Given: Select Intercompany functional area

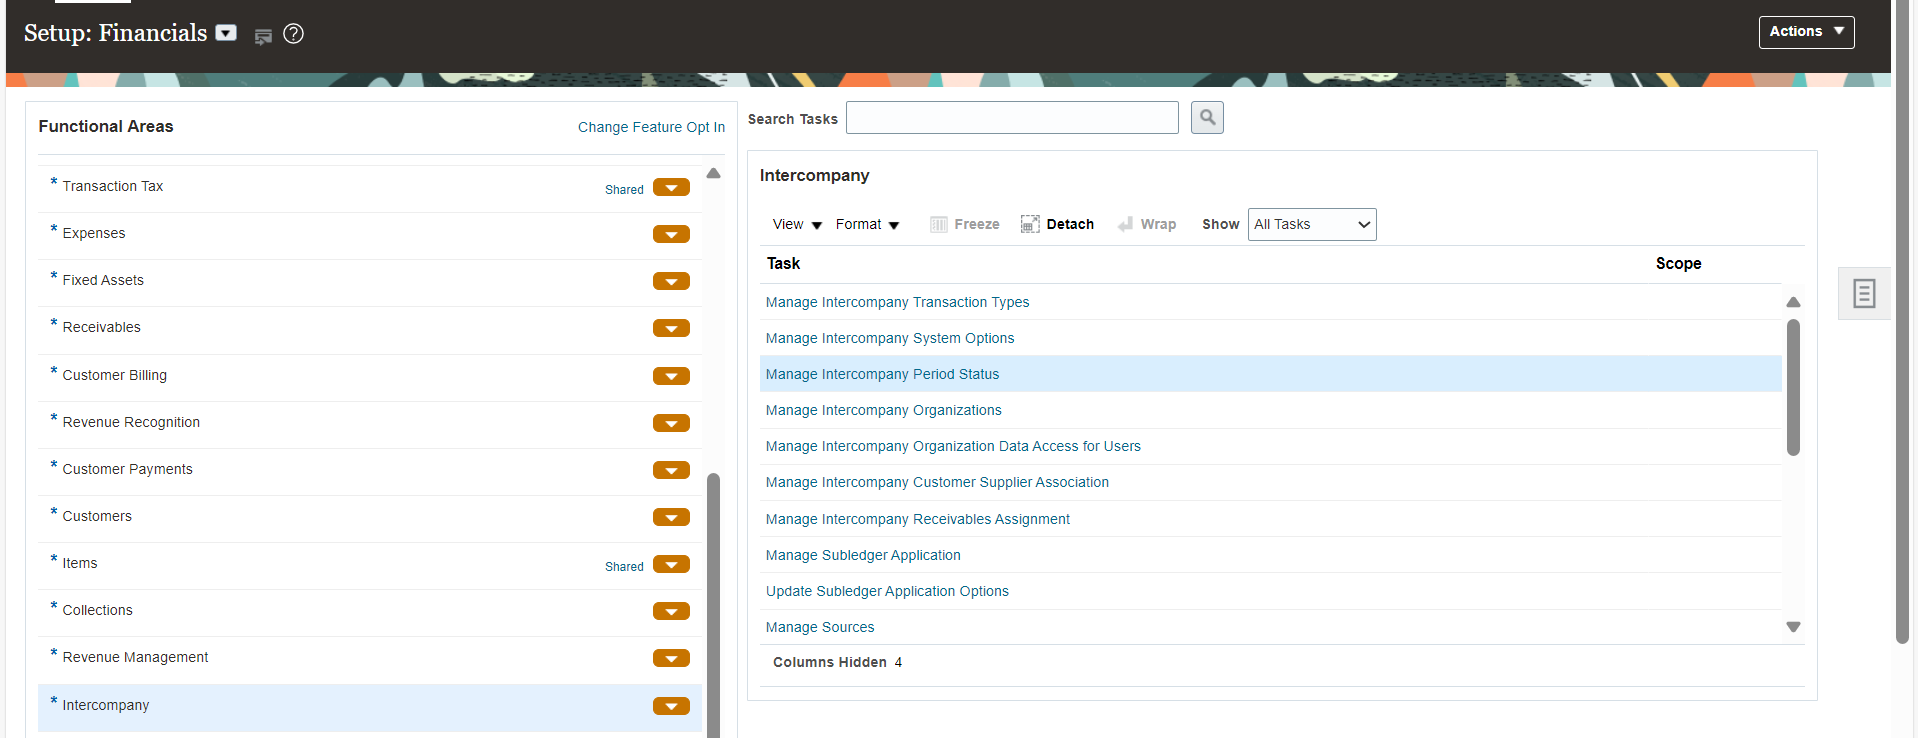Looking at the screenshot, I should (105, 705).
